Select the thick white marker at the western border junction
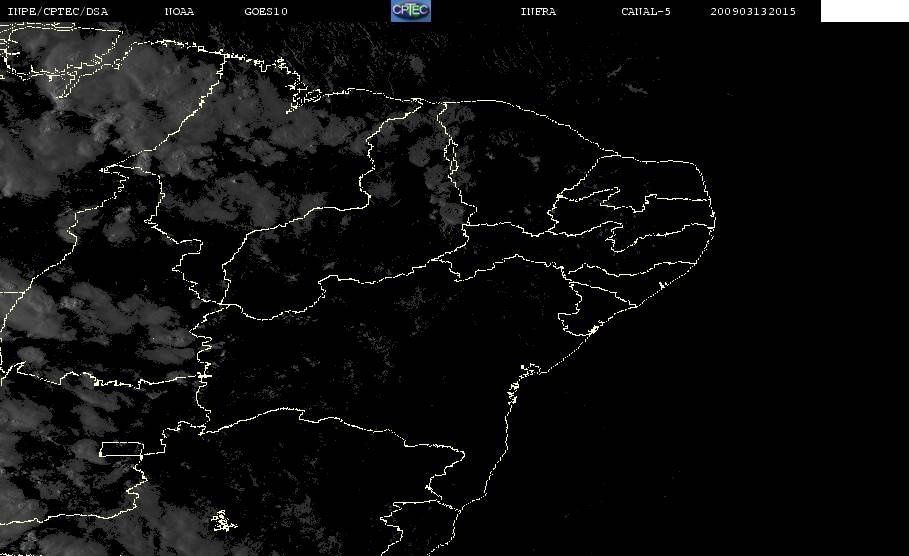909x556 pixels. 204,376
